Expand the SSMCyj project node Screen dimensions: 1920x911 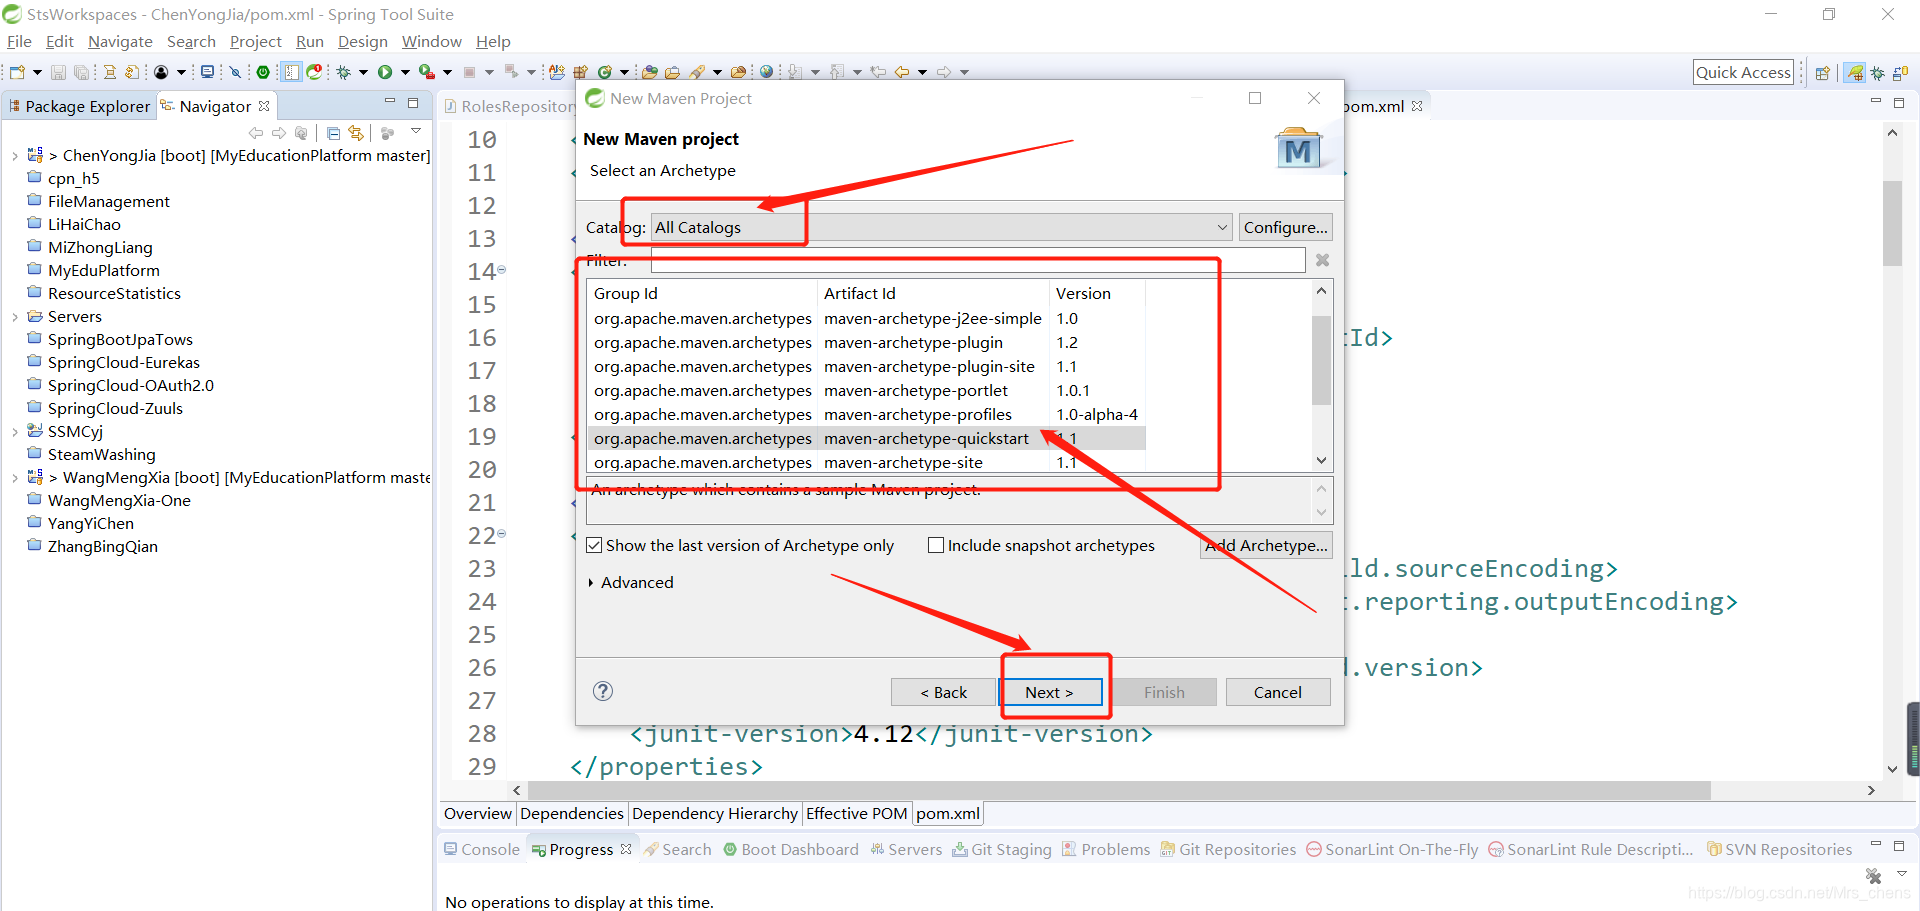15,432
